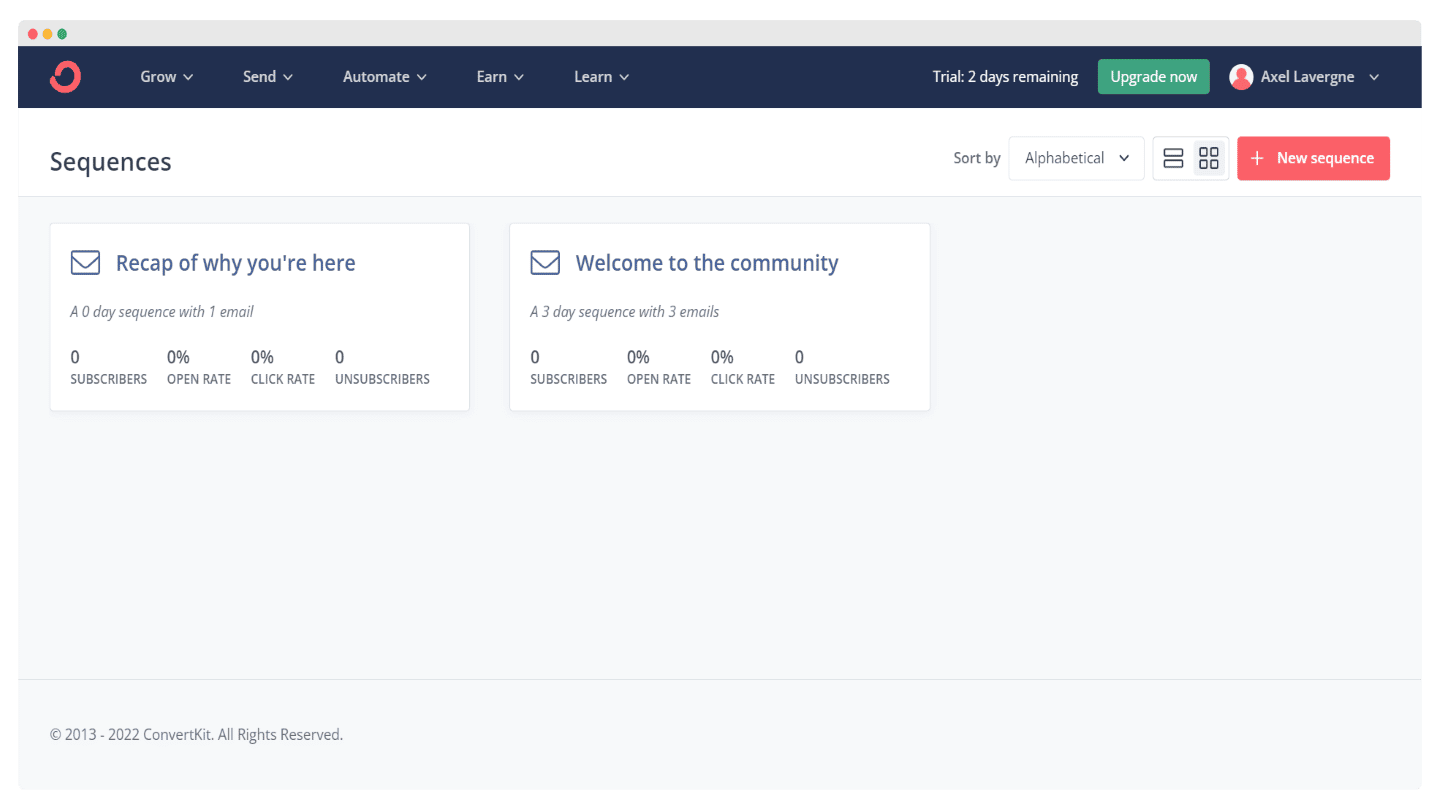Switch to grid view layout
Screen dimensions: 1440x810
(x=1209, y=158)
